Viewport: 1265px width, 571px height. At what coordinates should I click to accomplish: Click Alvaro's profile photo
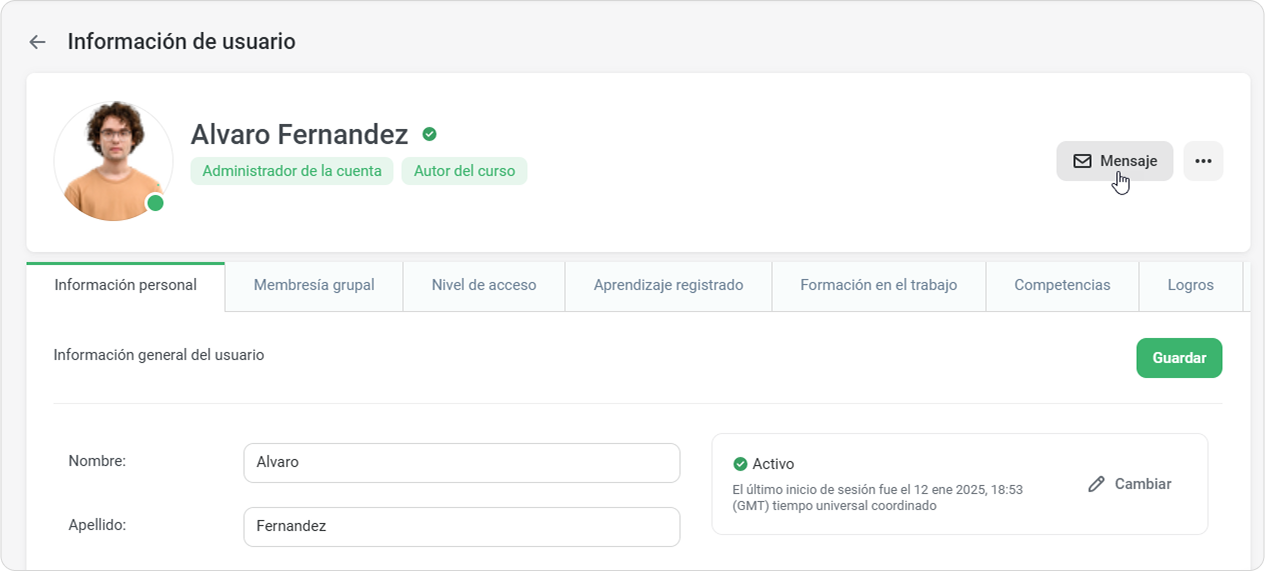pos(113,160)
